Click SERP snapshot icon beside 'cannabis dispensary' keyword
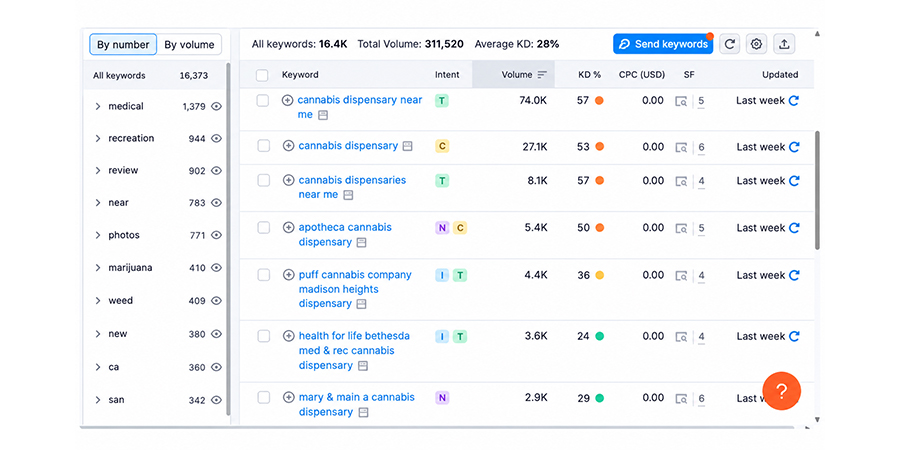The image size is (900, 450). 407,146
